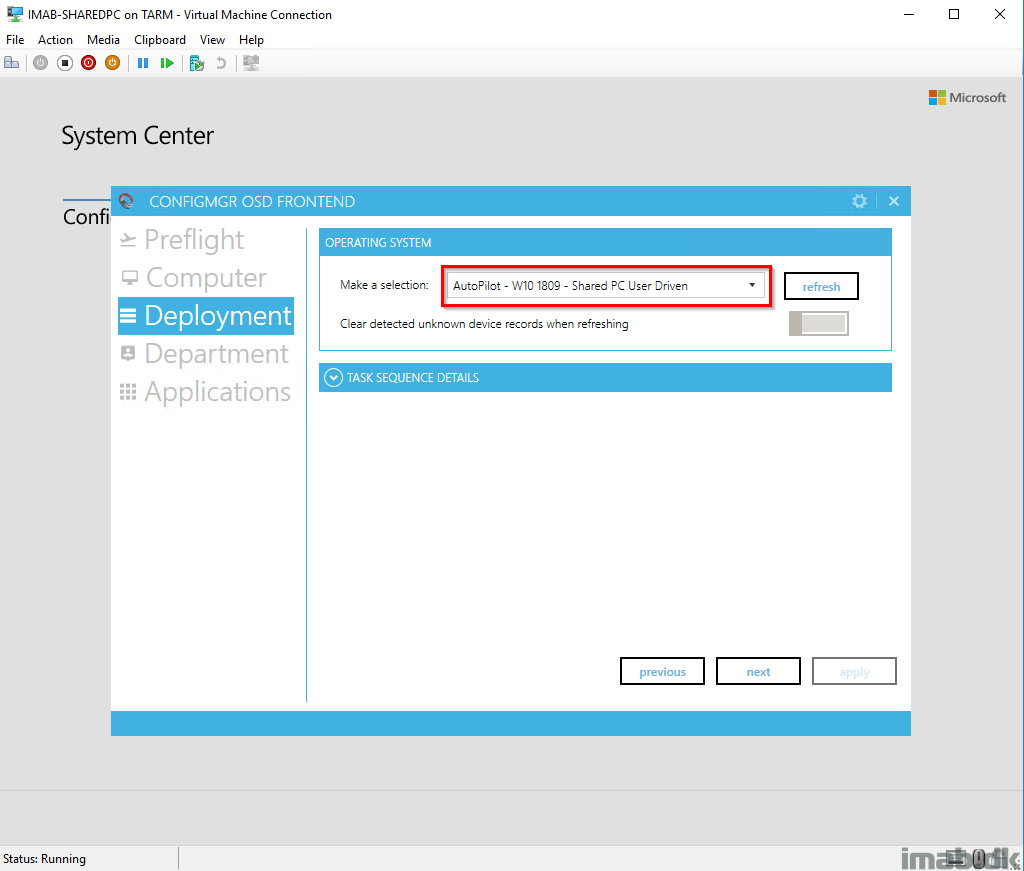The image size is (1024, 871).
Task: Pause the virtual machine
Action: point(143,63)
